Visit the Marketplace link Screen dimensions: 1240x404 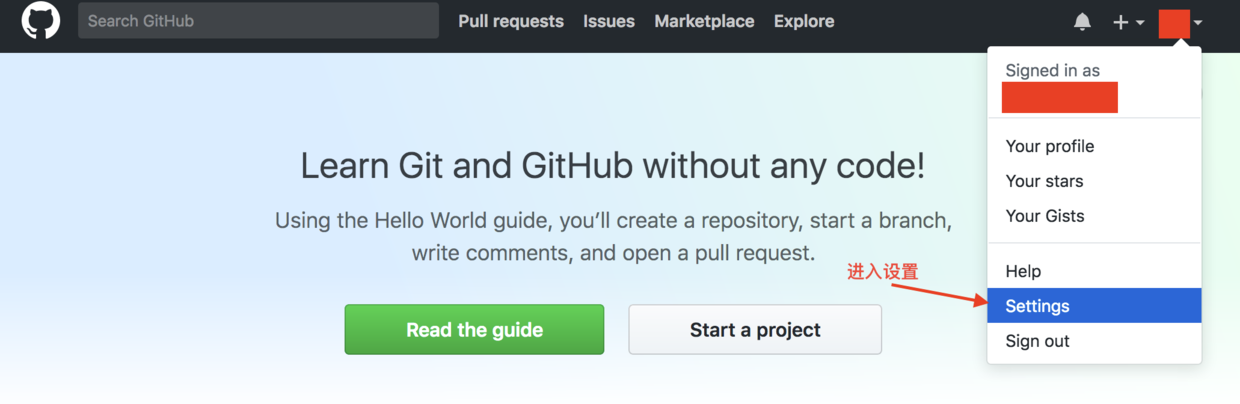point(704,21)
